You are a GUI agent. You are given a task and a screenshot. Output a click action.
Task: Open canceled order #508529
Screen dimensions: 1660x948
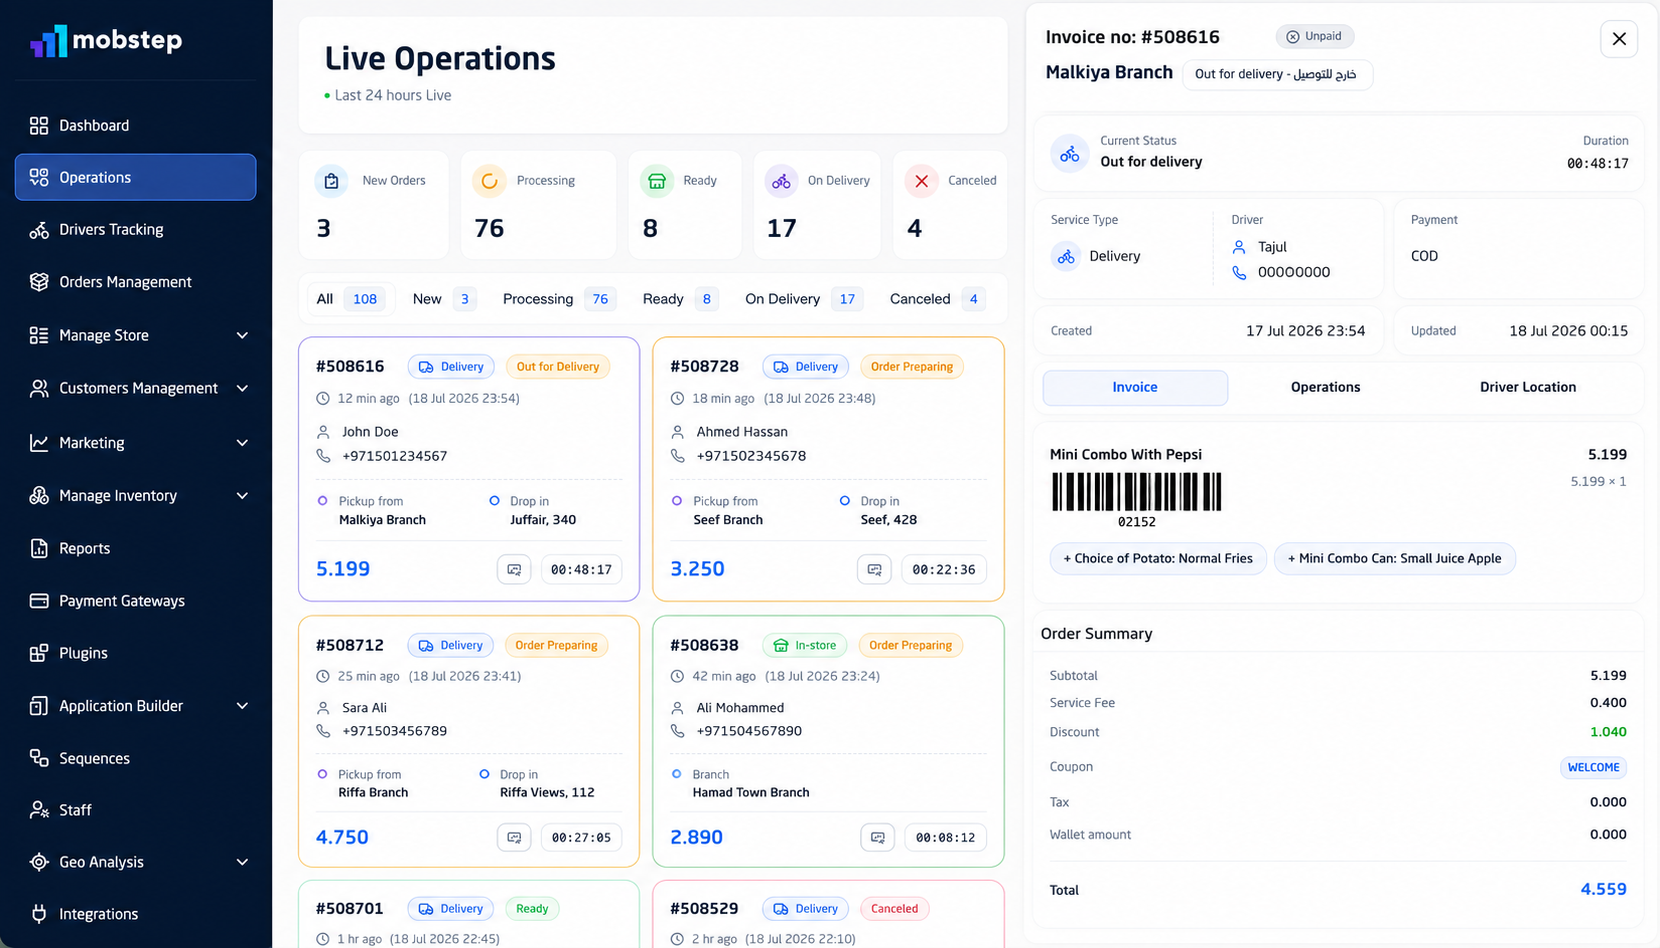pos(828,914)
